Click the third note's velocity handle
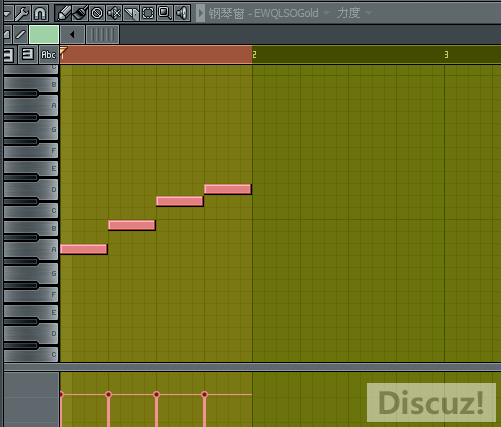This screenshot has width=501, height=427. [156, 395]
